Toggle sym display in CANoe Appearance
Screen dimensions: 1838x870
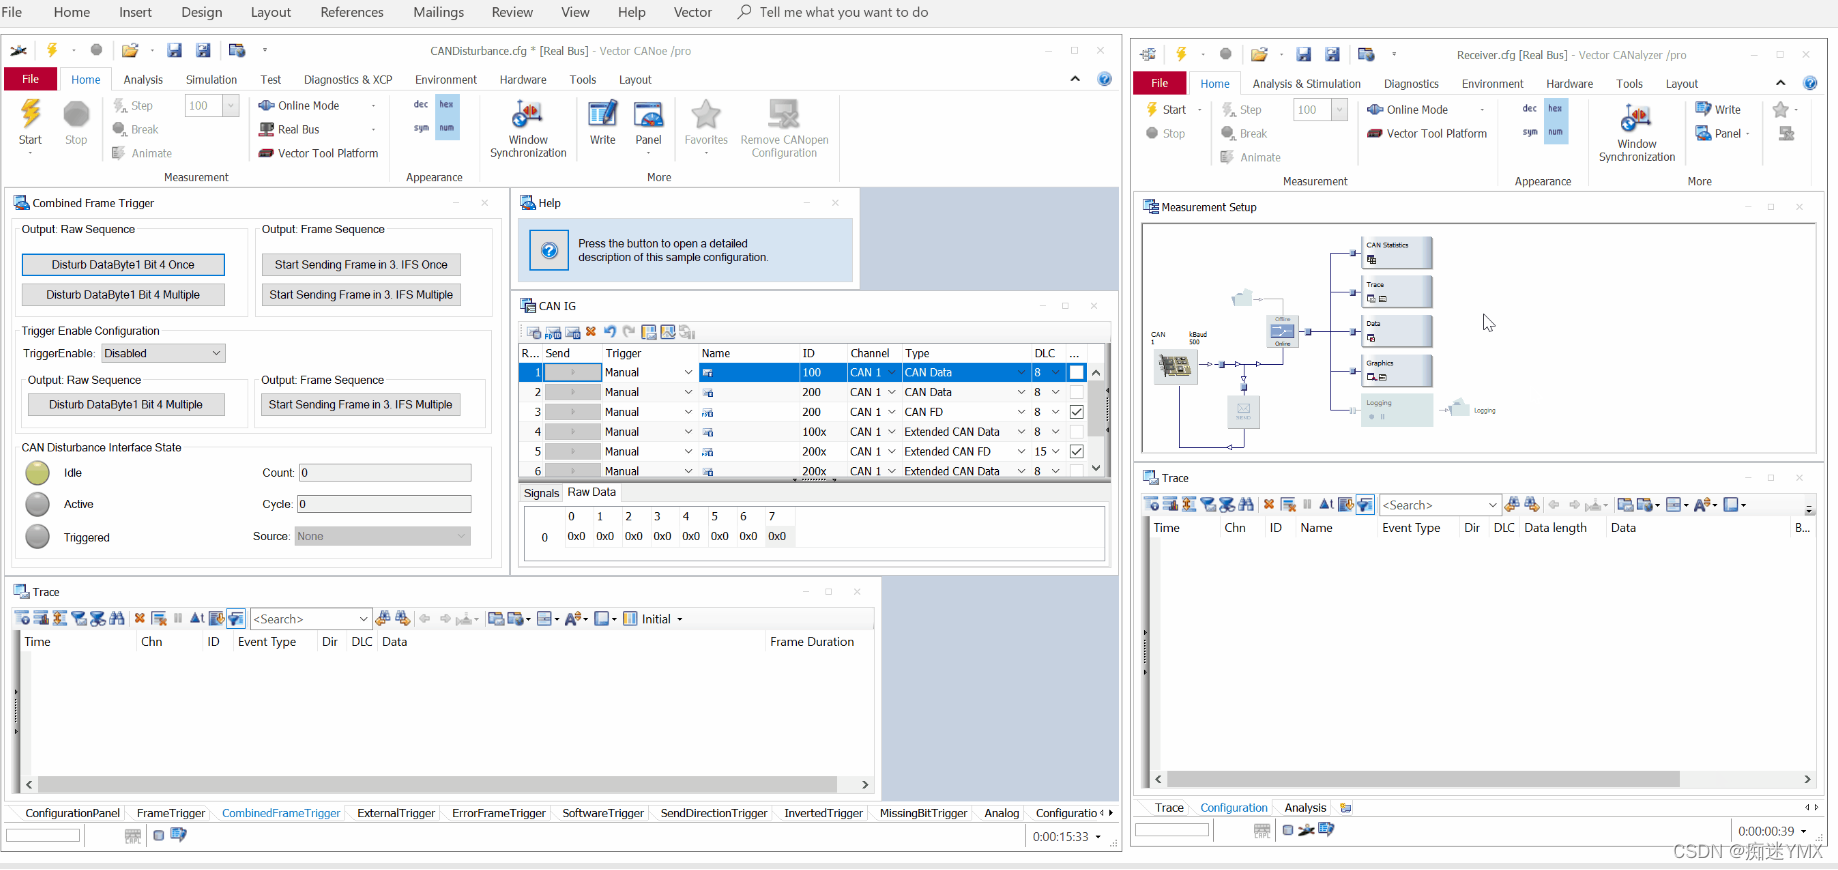[x=421, y=128]
